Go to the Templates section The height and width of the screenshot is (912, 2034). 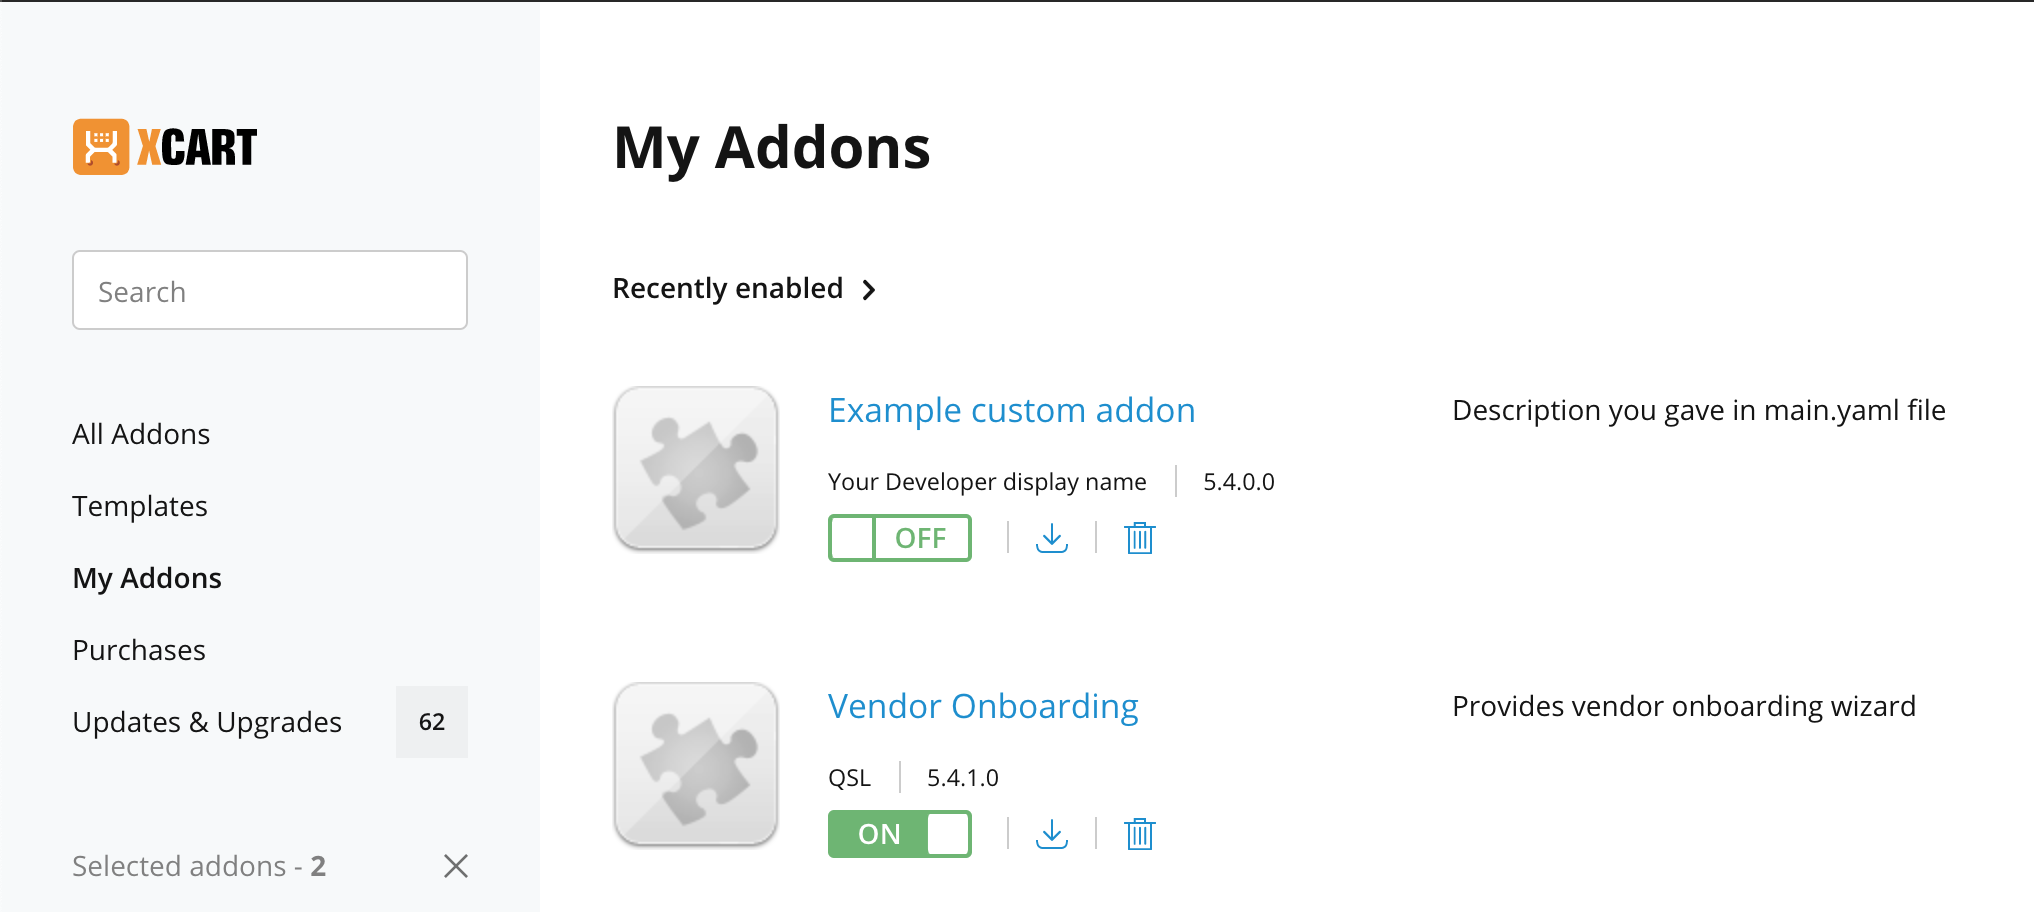140,506
